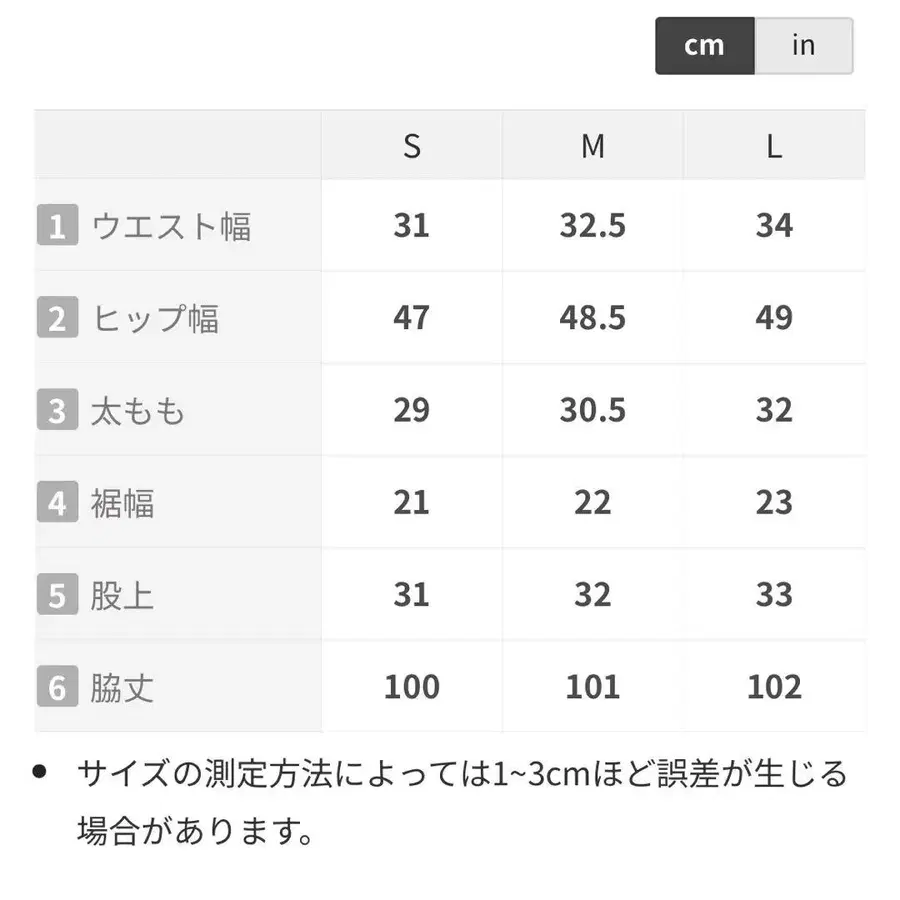Screen dimensions: 900x900
Task: Click the numbered icon for ヒップ幅
Action: tap(56, 318)
